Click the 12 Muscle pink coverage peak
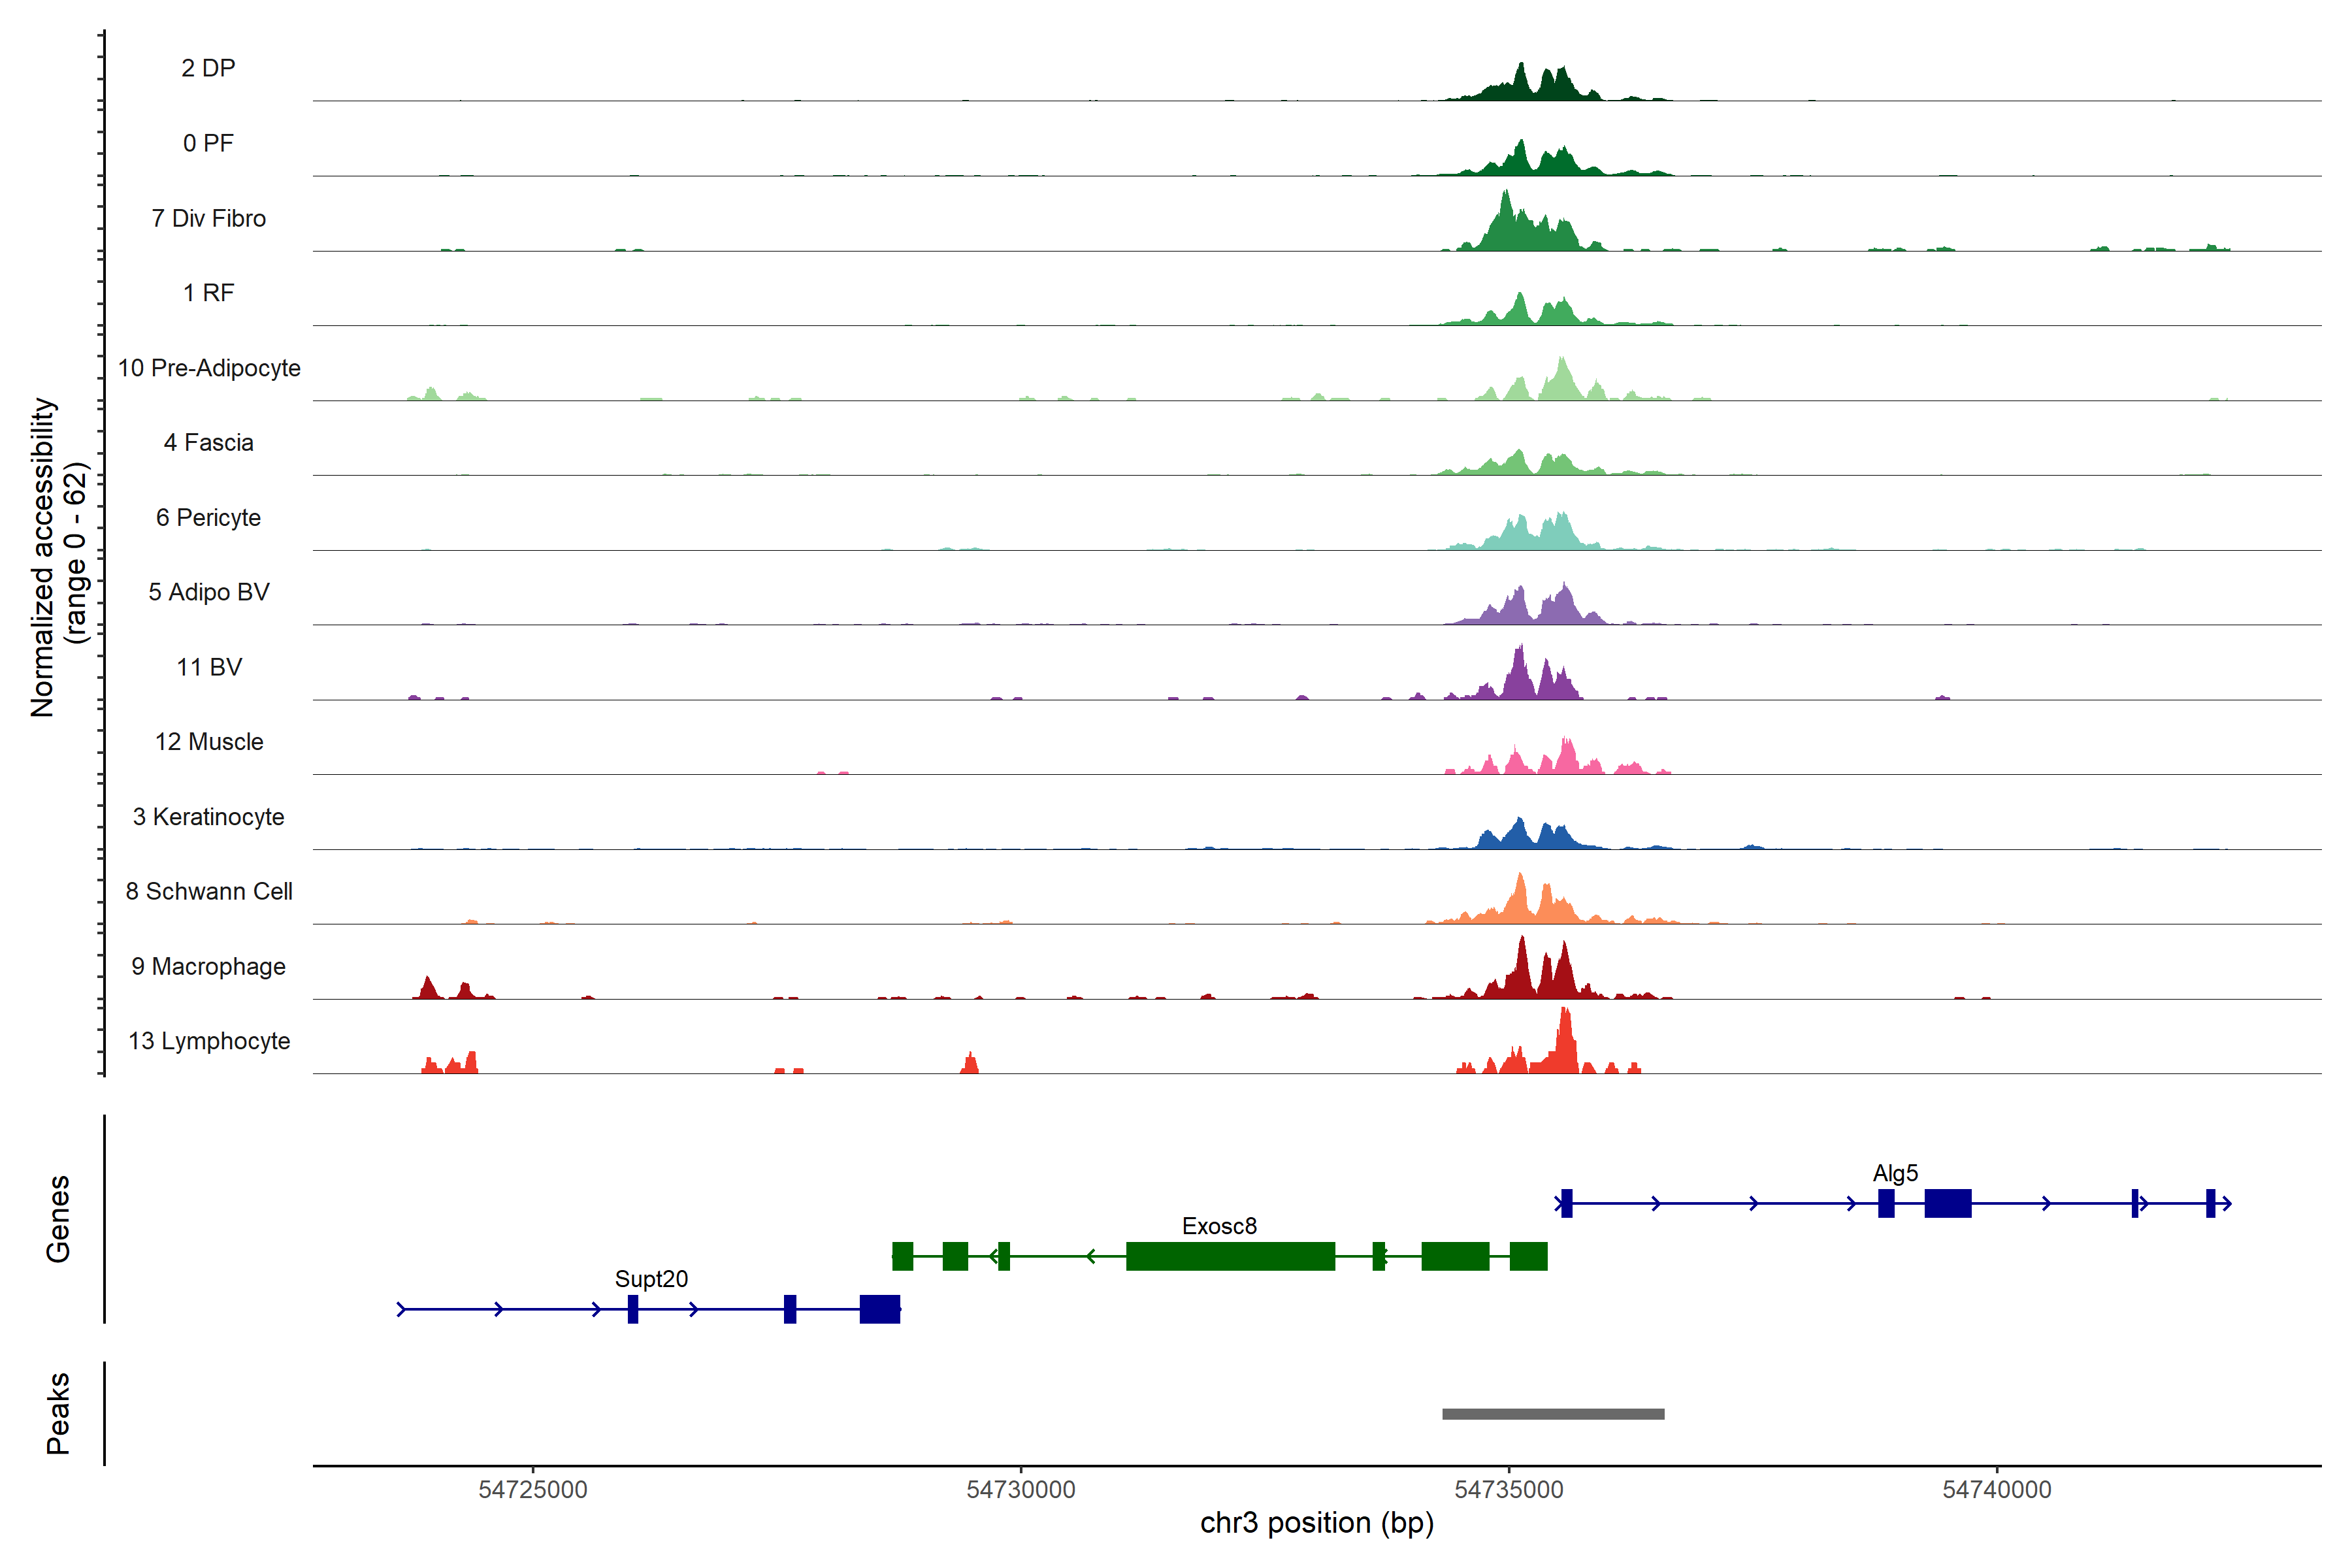Image resolution: width=2352 pixels, height=1568 pixels. (1566, 757)
